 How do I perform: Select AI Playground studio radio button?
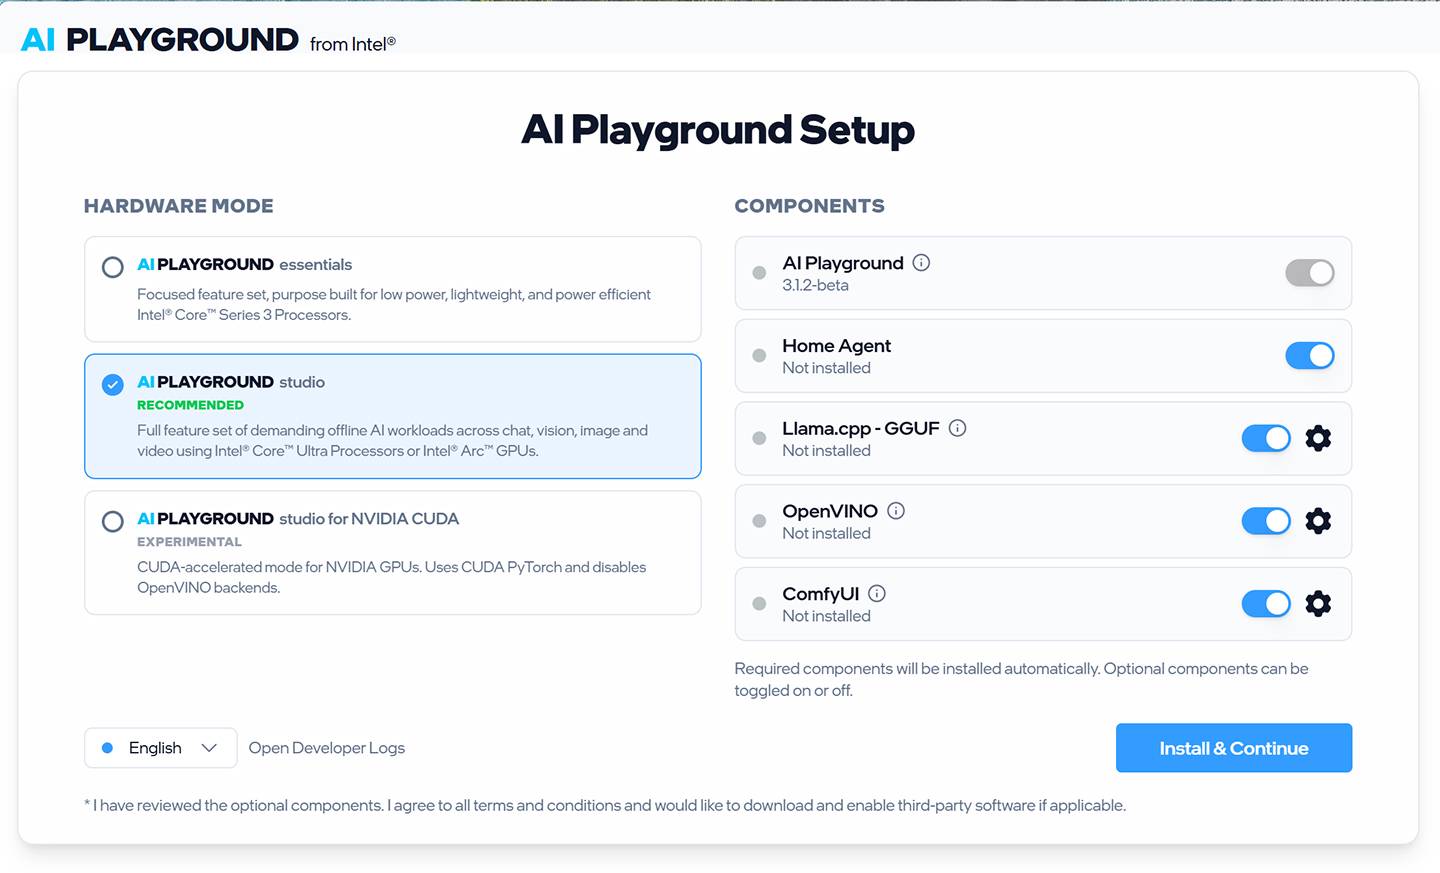click(x=113, y=385)
